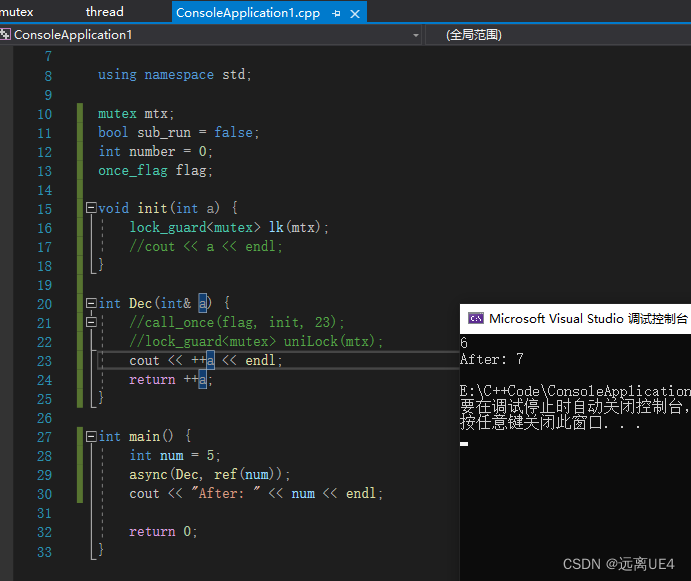Click the '6' output line in debug console
Image resolution: width=691 pixels, height=581 pixels.
point(464,343)
